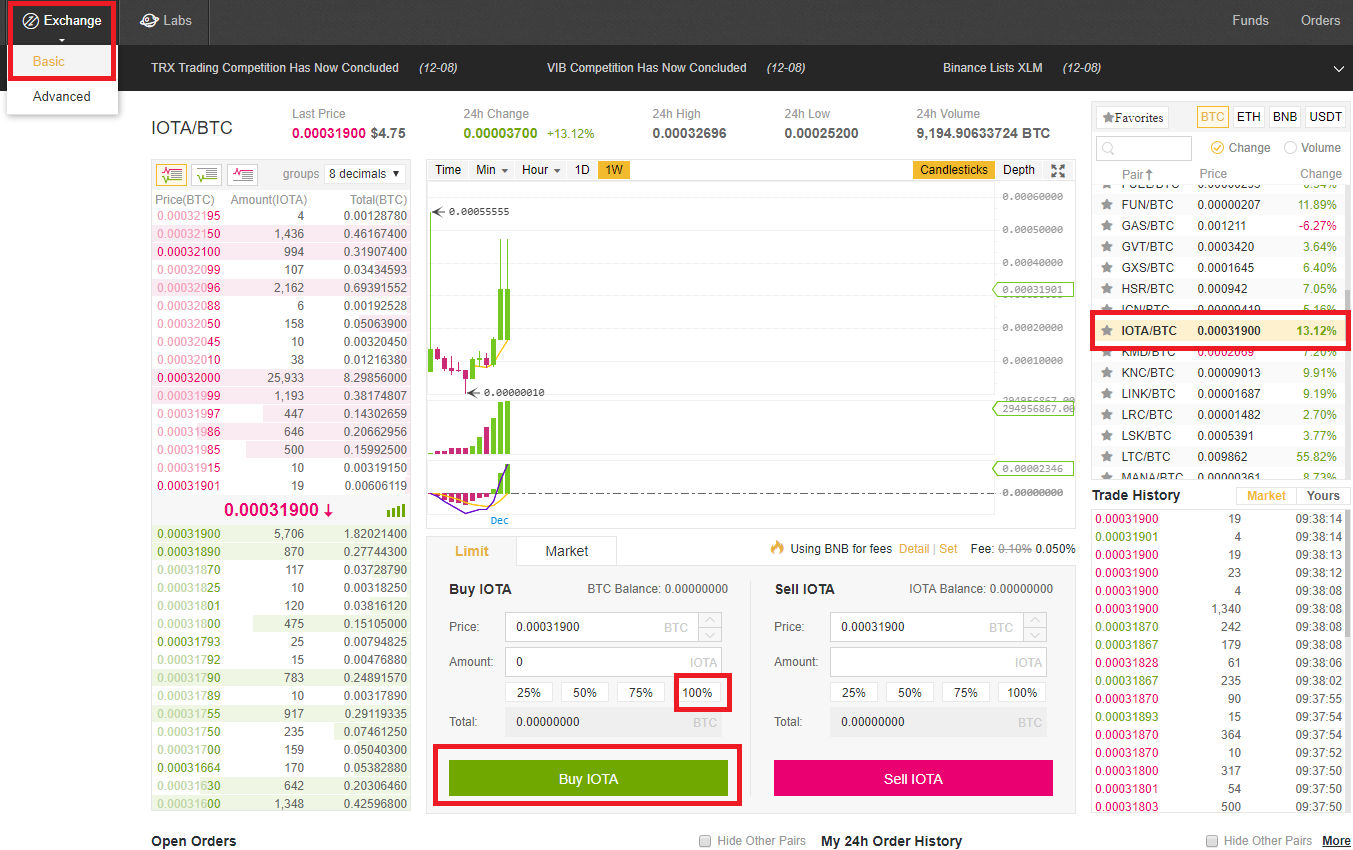Click the star icon next to LTC/BTC
Viewport: 1353px width, 850px height.
pyautogui.click(x=1106, y=456)
